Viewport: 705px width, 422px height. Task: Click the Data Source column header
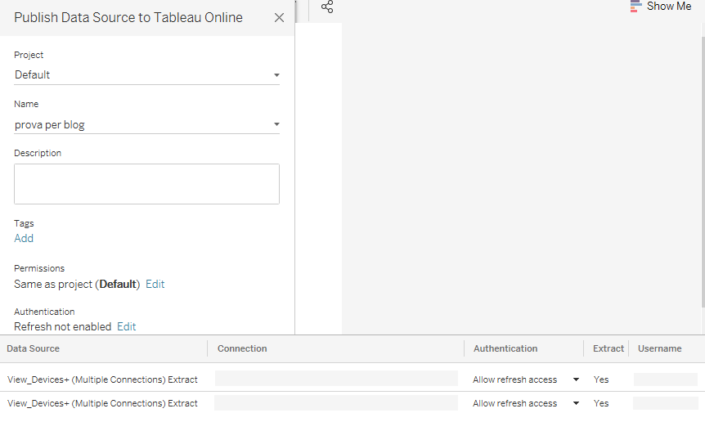click(34, 348)
